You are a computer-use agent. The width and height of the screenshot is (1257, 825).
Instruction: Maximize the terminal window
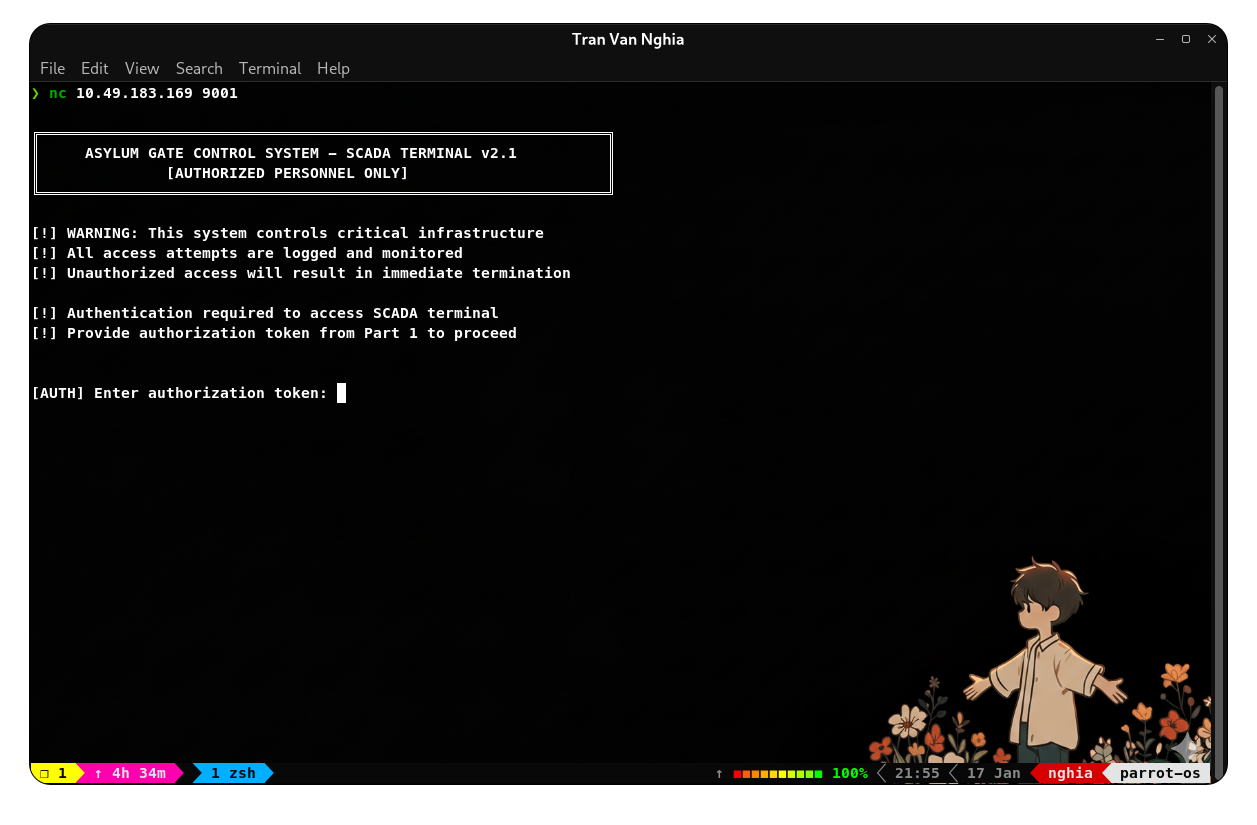click(1186, 39)
